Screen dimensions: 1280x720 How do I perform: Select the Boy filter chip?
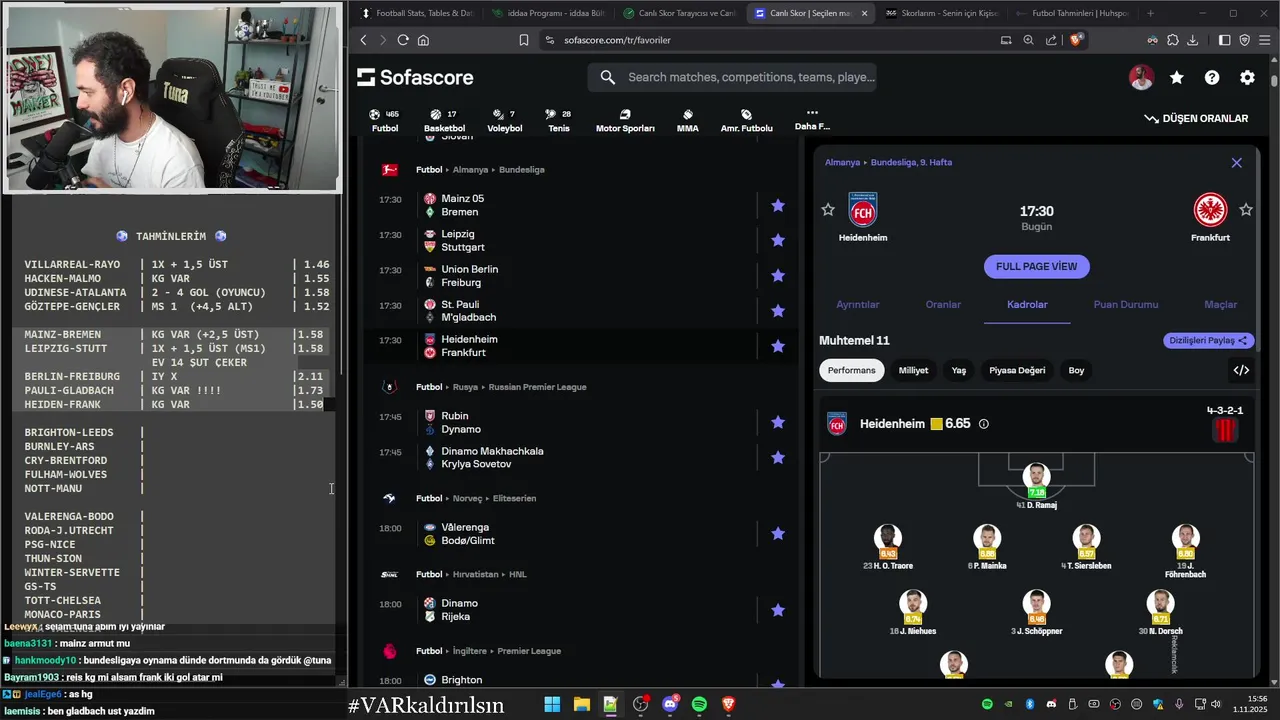pyautogui.click(x=1076, y=370)
